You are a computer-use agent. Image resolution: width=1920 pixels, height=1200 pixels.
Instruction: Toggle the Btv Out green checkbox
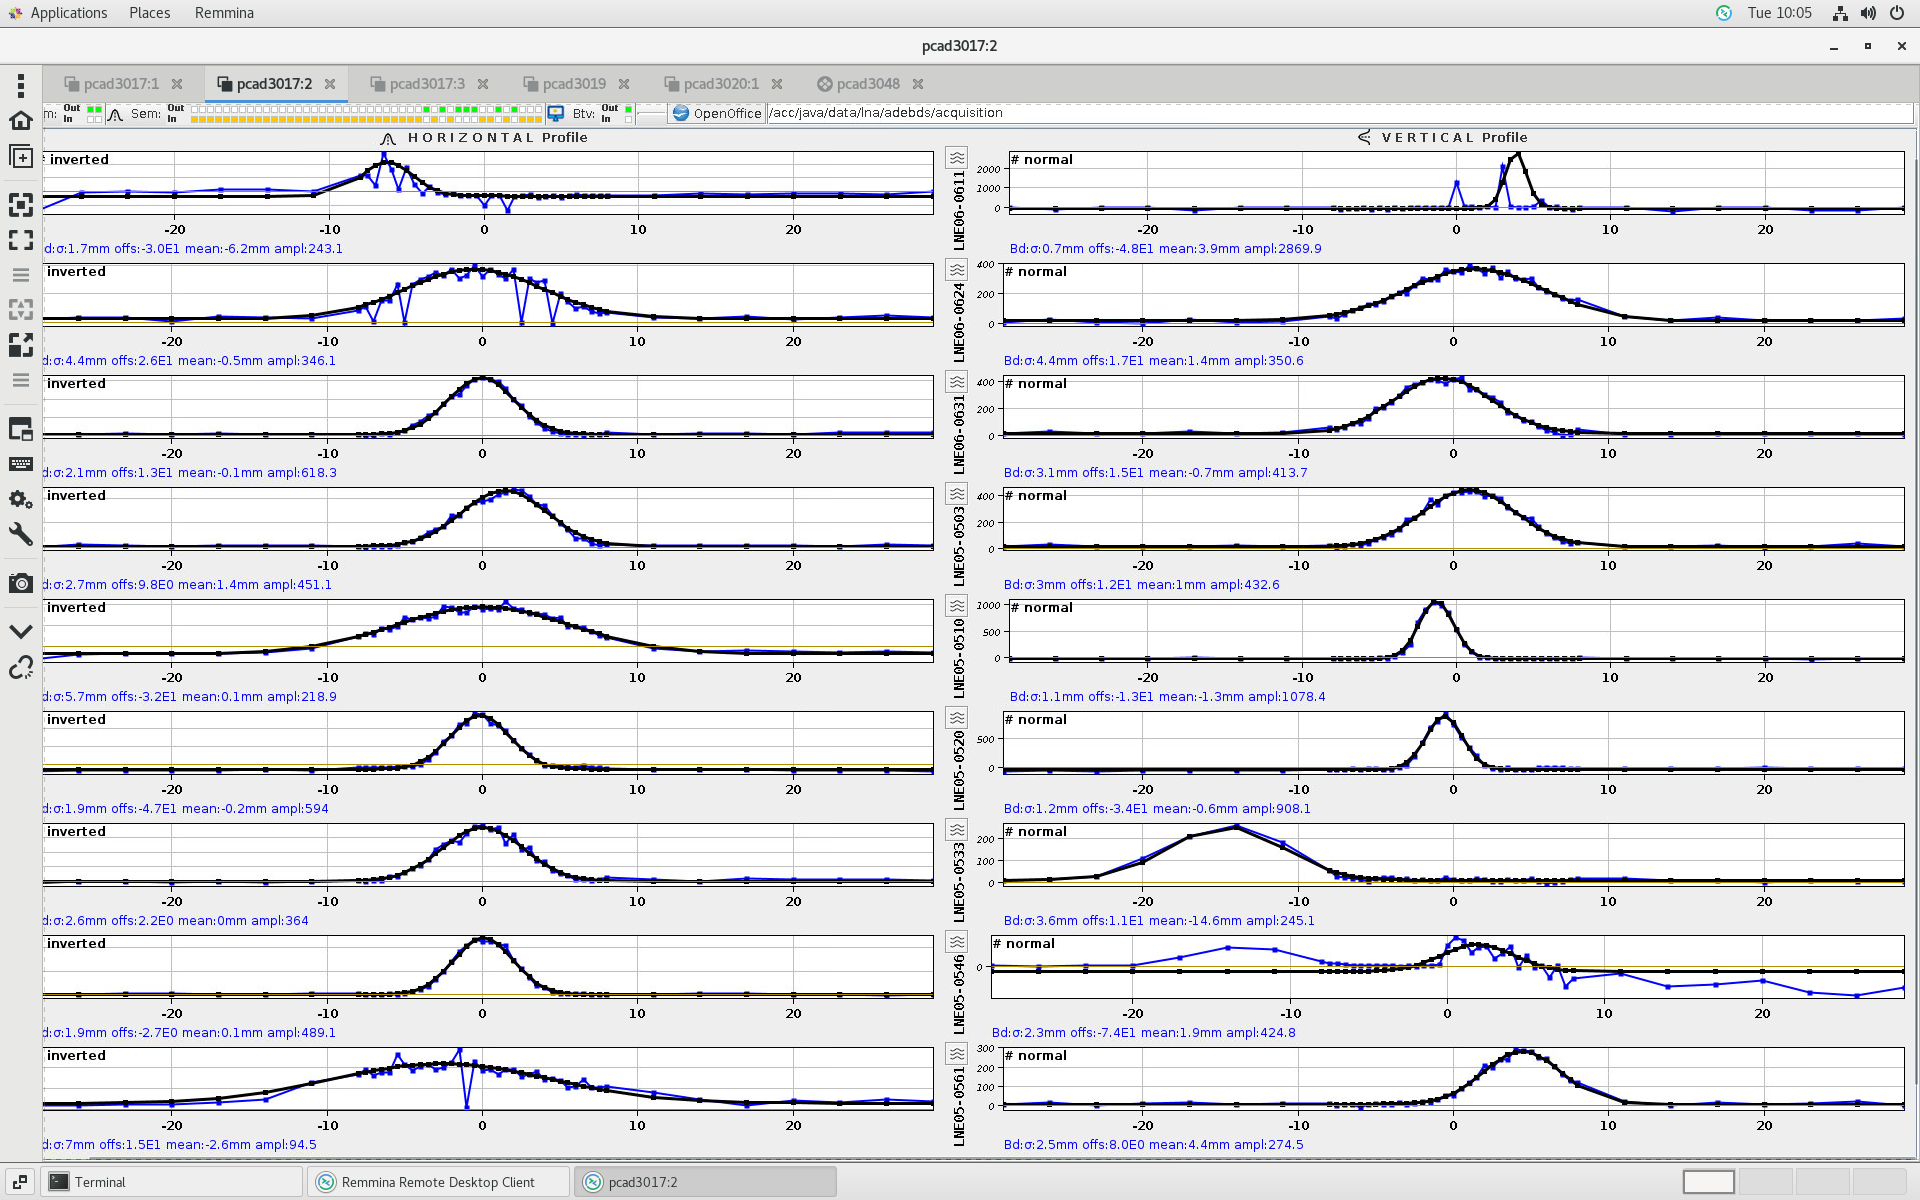pyautogui.click(x=629, y=108)
